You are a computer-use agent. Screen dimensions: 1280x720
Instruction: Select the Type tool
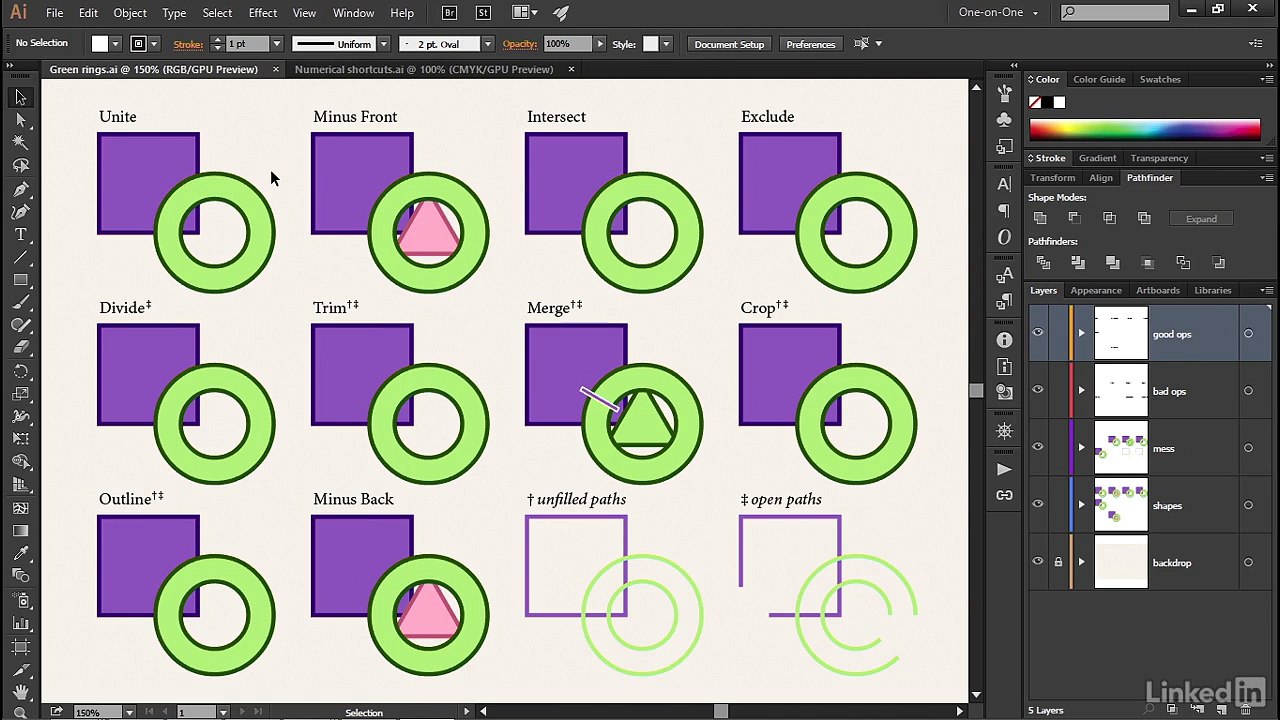[20, 235]
